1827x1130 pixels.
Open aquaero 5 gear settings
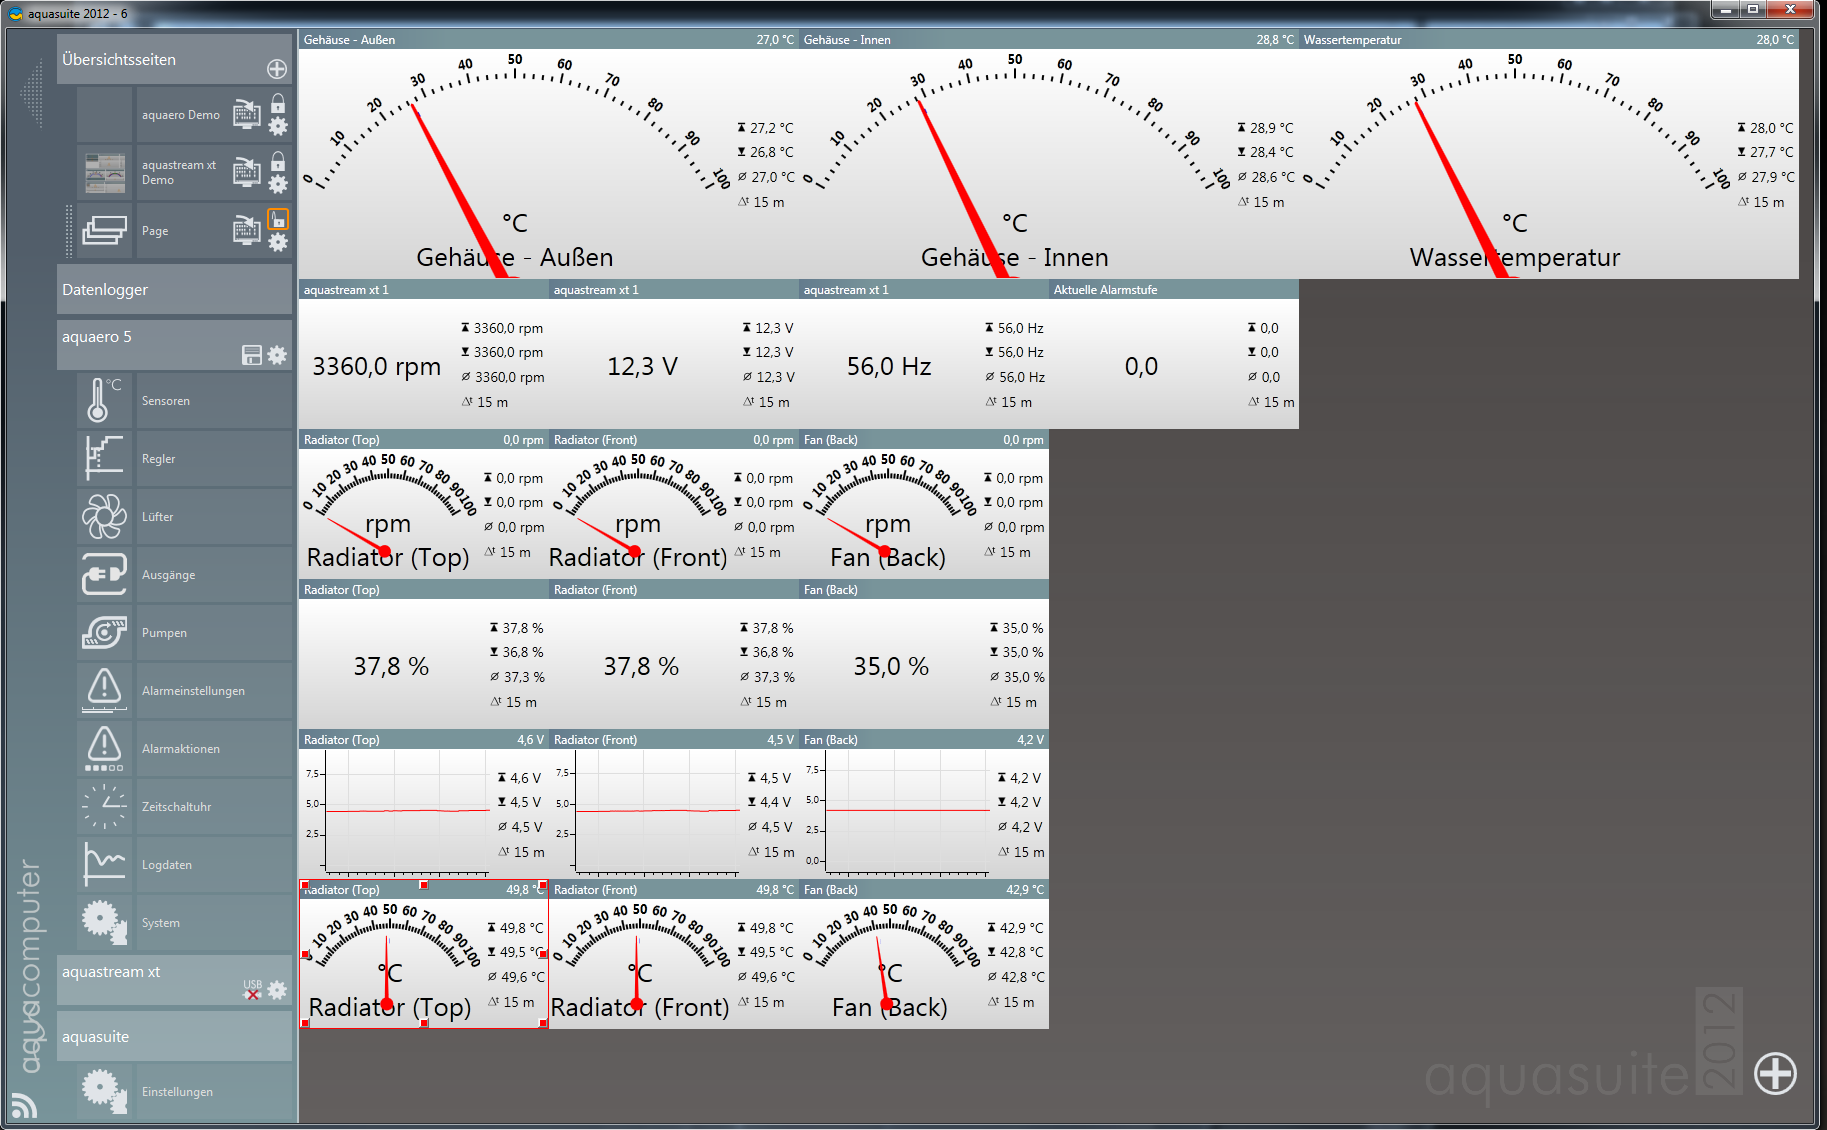[x=277, y=355]
